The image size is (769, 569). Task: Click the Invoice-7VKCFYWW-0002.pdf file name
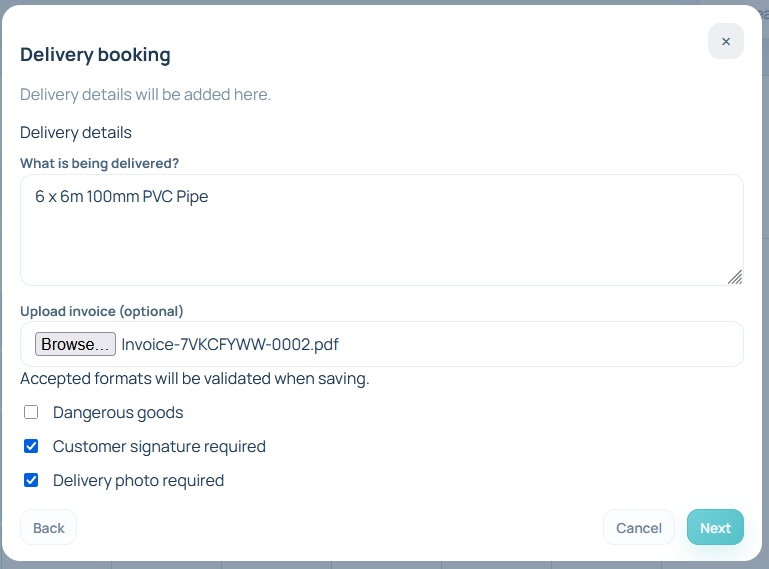(230, 344)
